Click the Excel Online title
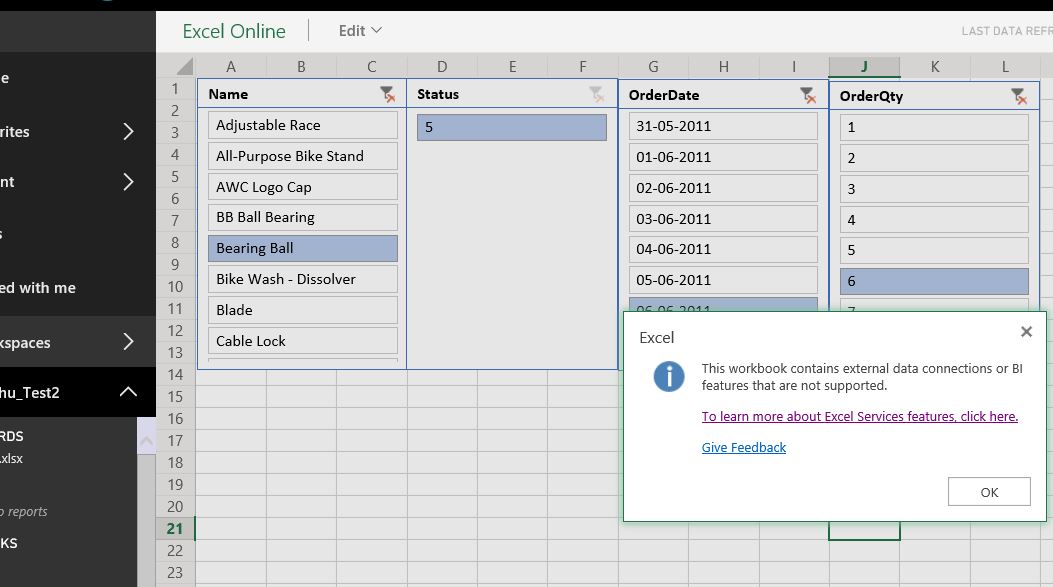1053x587 pixels. click(x=234, y=31)
